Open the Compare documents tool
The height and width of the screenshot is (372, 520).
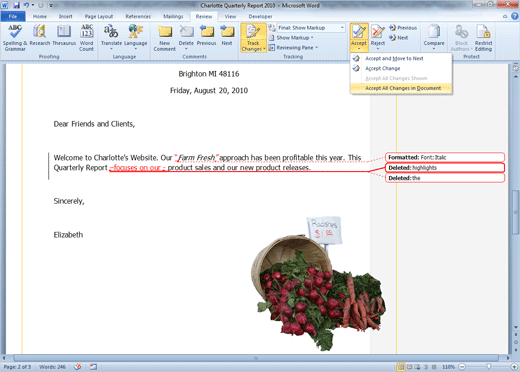[434, 37]
